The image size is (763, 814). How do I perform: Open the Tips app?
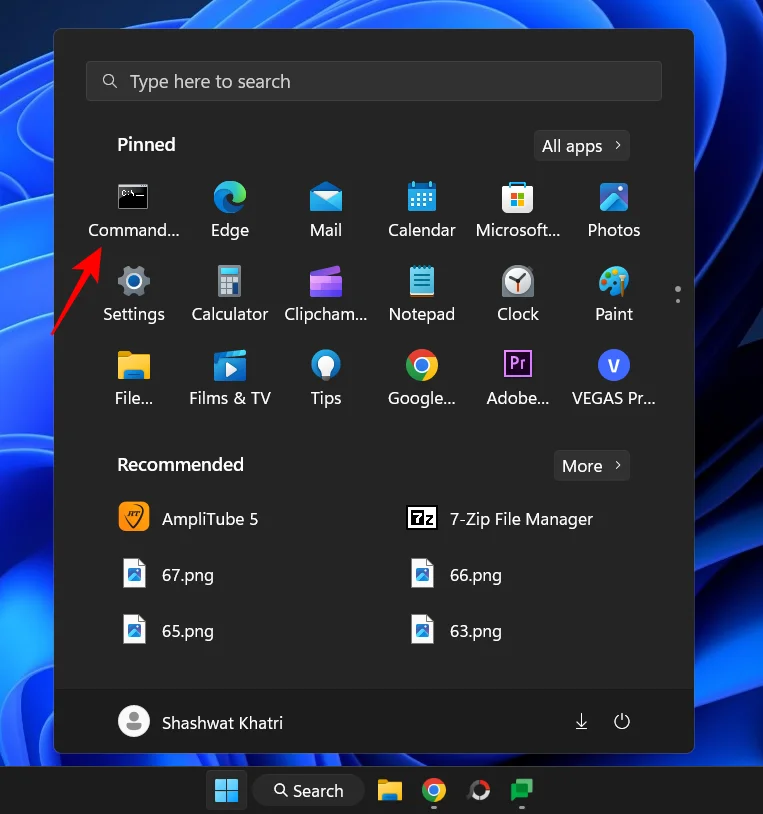coord(326,378)
